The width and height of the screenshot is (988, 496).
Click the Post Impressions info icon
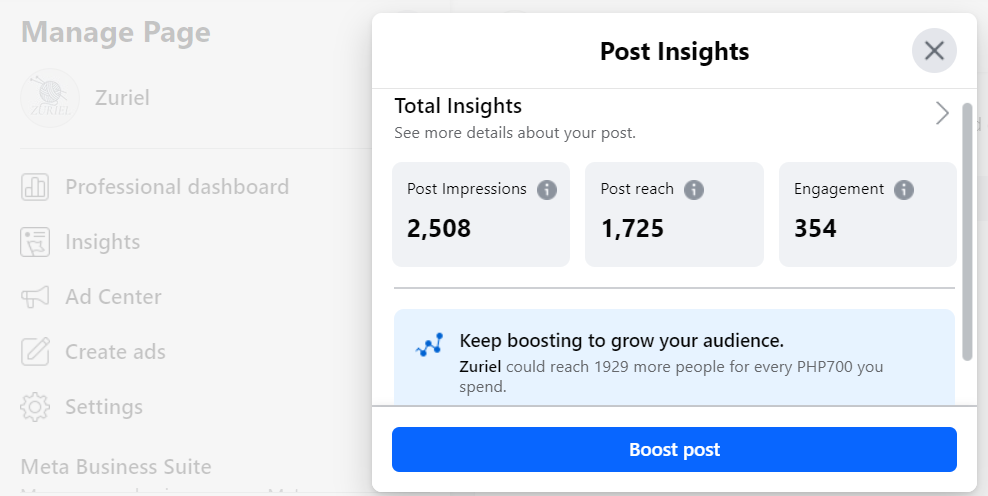[547, 190]
